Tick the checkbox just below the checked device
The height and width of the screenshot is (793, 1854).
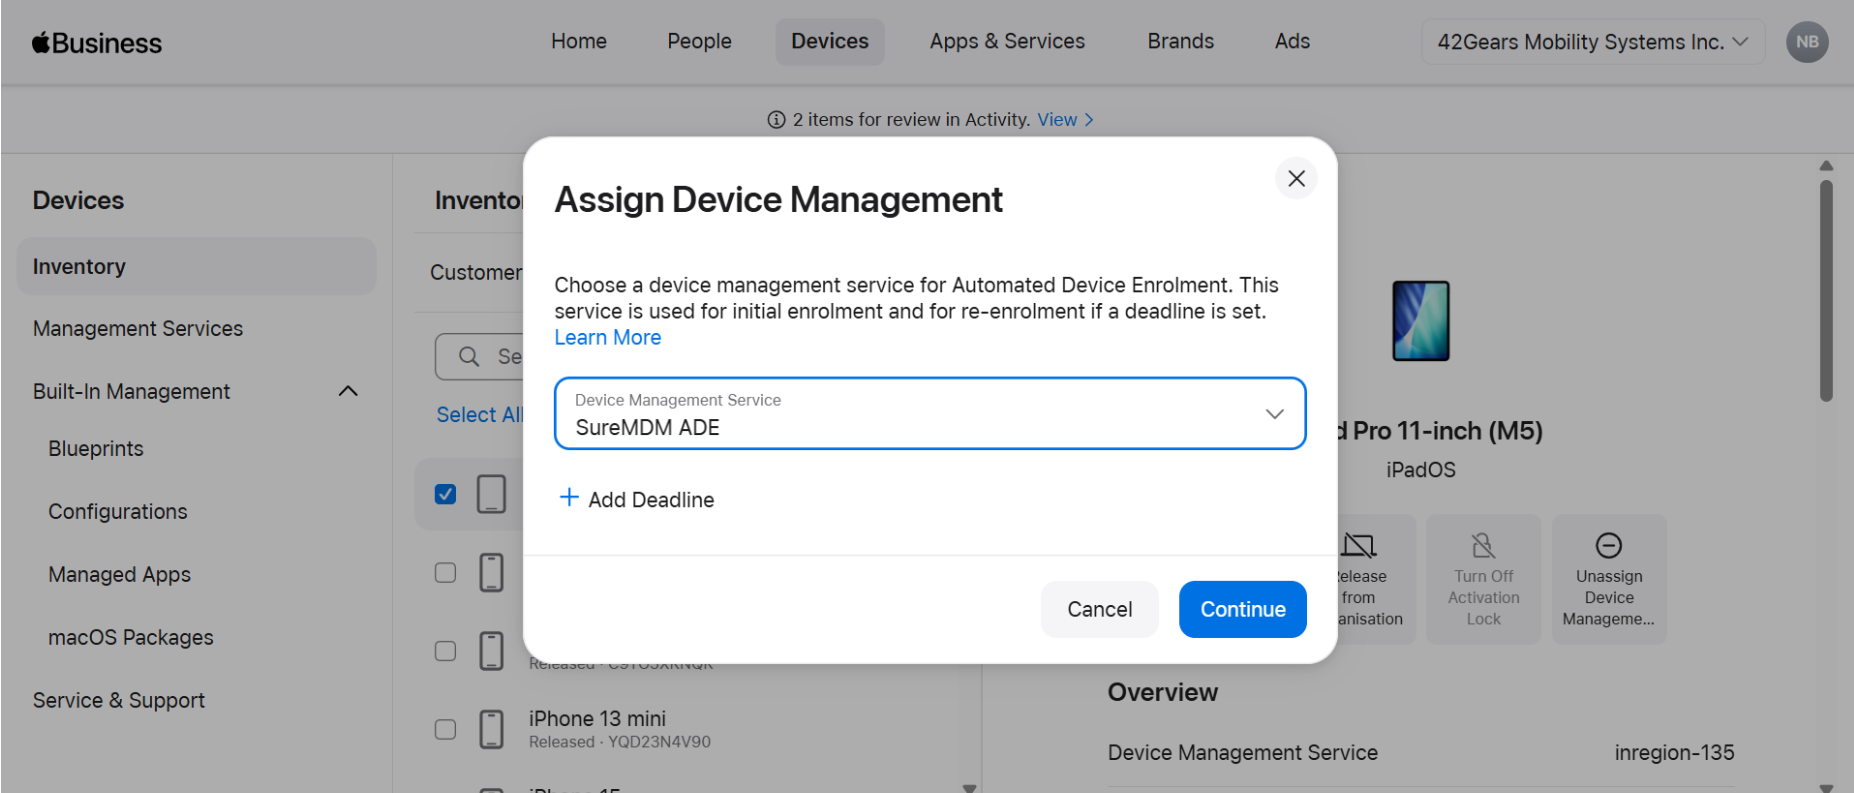[446, 572]
